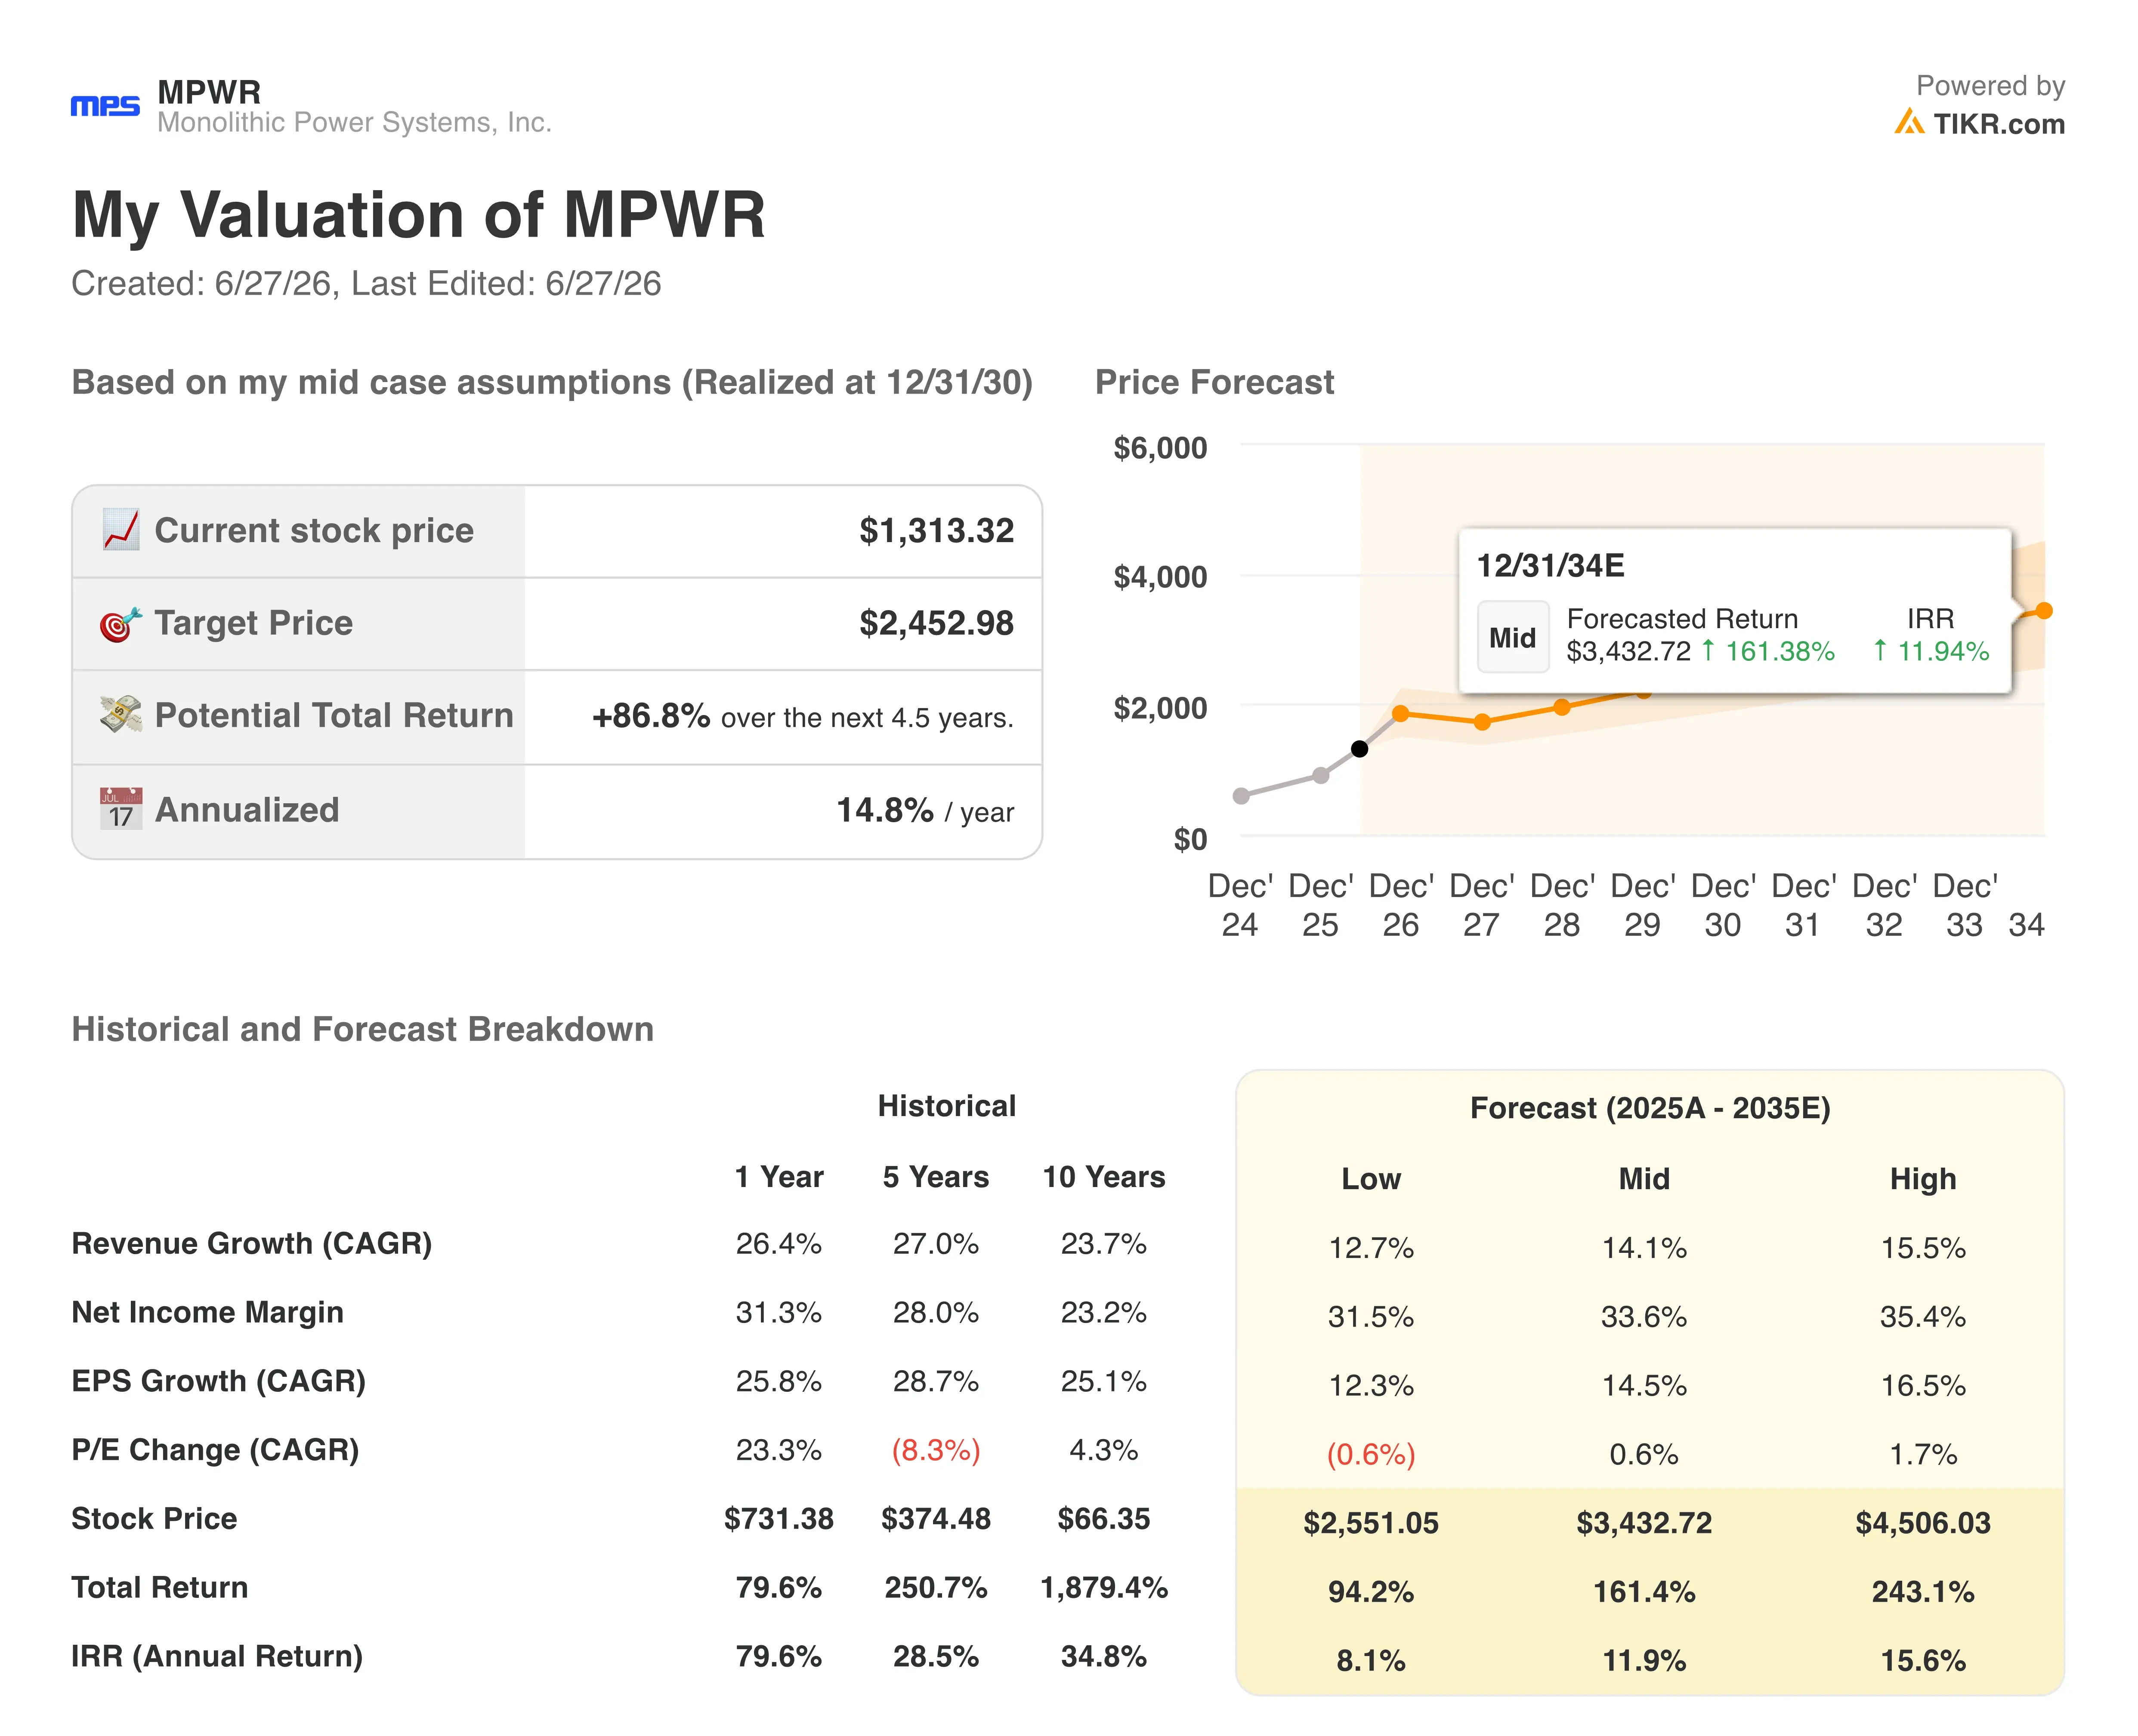Click the EPS Growth (CAGR) row label
The width and height of the screenshot is (2138, 1736).
point(218,1381)
